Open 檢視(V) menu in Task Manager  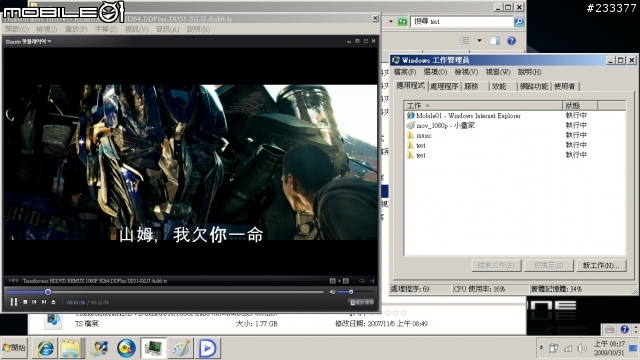pyautogui.click(x=466, y=72)
